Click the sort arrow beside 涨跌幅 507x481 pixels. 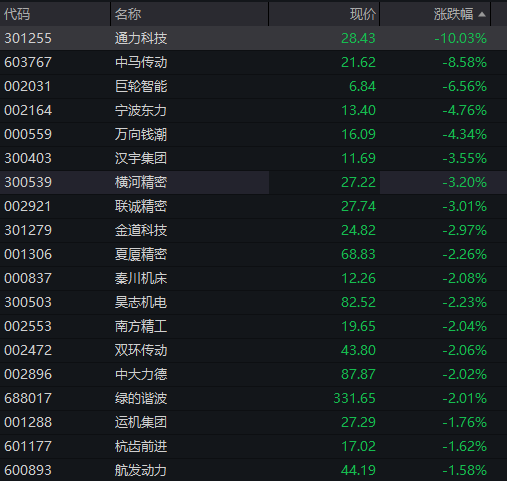coord(482,14)
